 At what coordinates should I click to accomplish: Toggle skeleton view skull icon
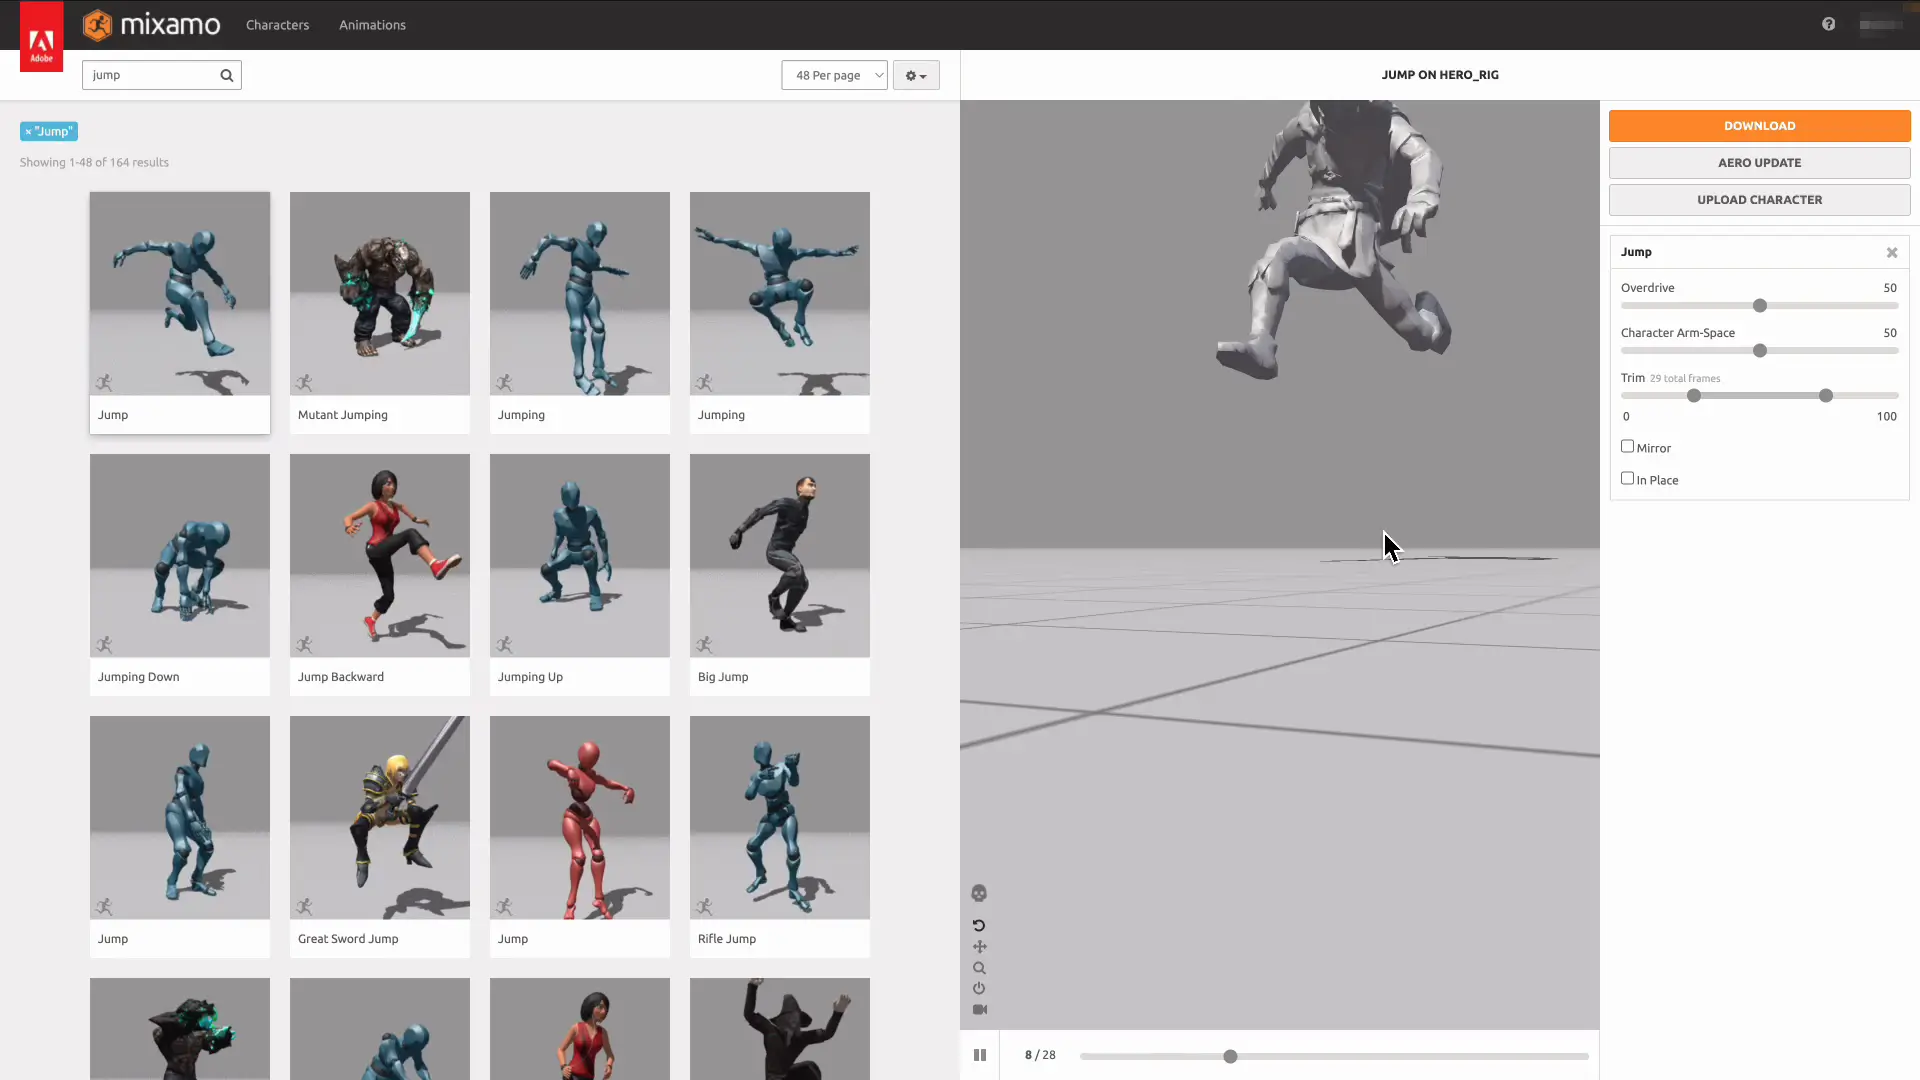coord(979,893)
